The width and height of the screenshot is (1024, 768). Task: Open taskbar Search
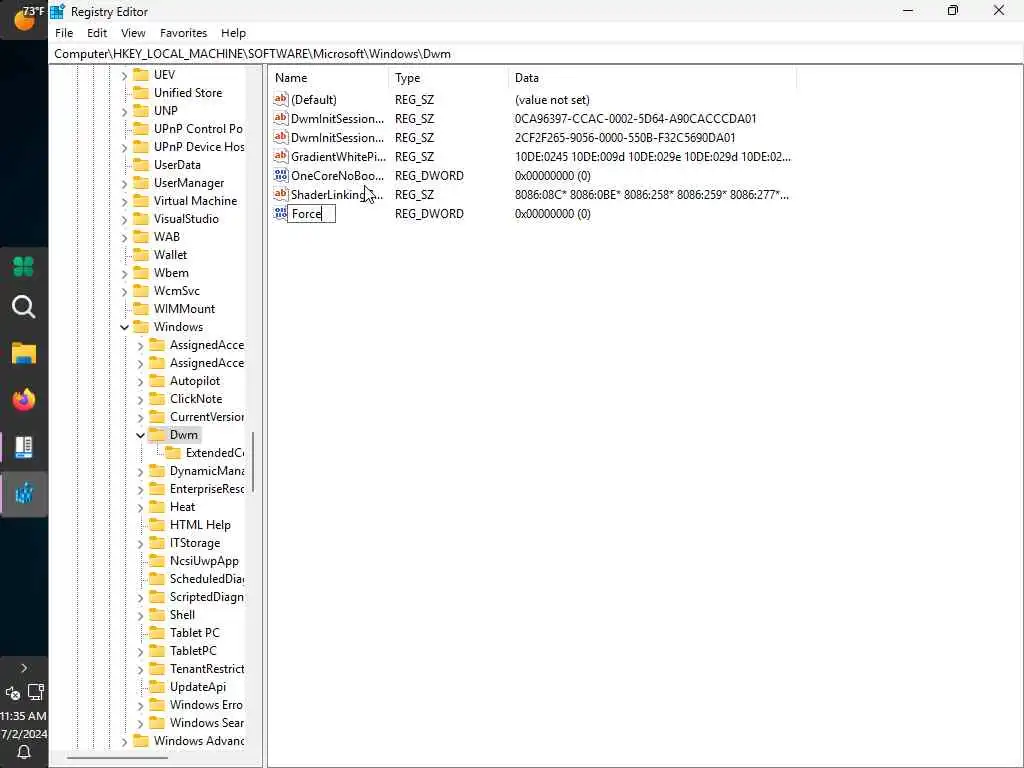point(24,307)
